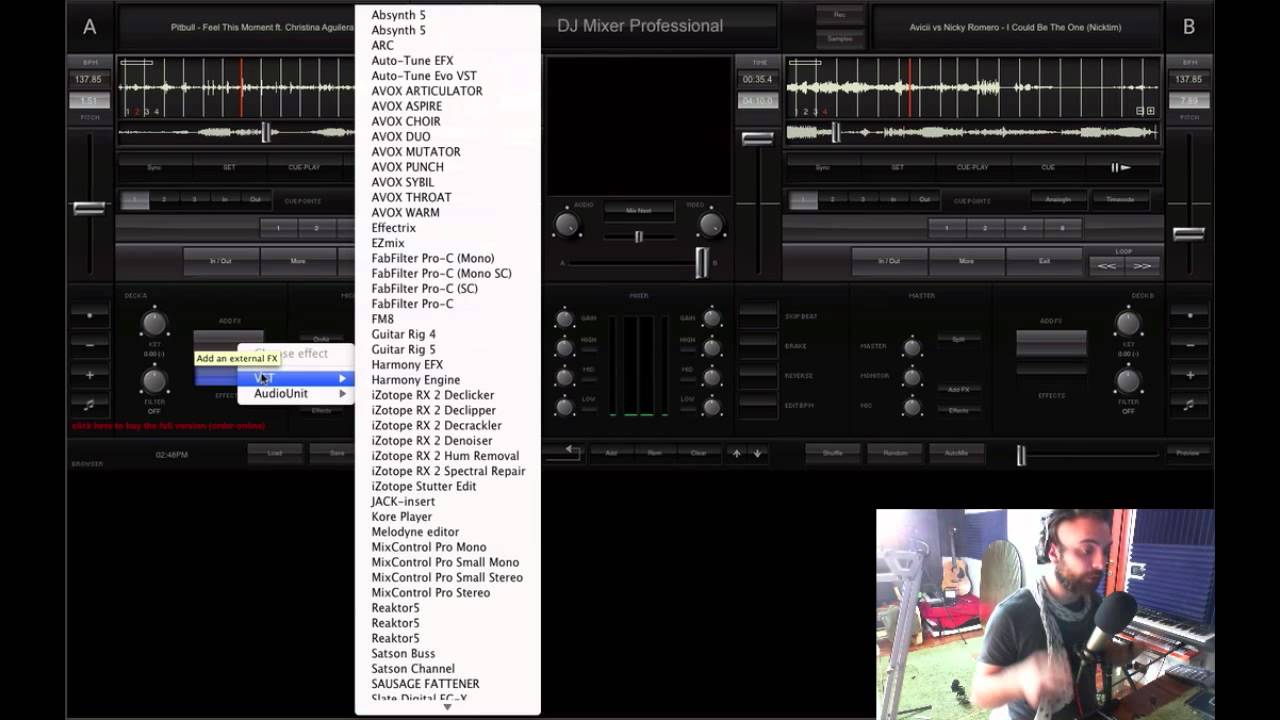Toggle Split in the master section

(x=958, y=339)
